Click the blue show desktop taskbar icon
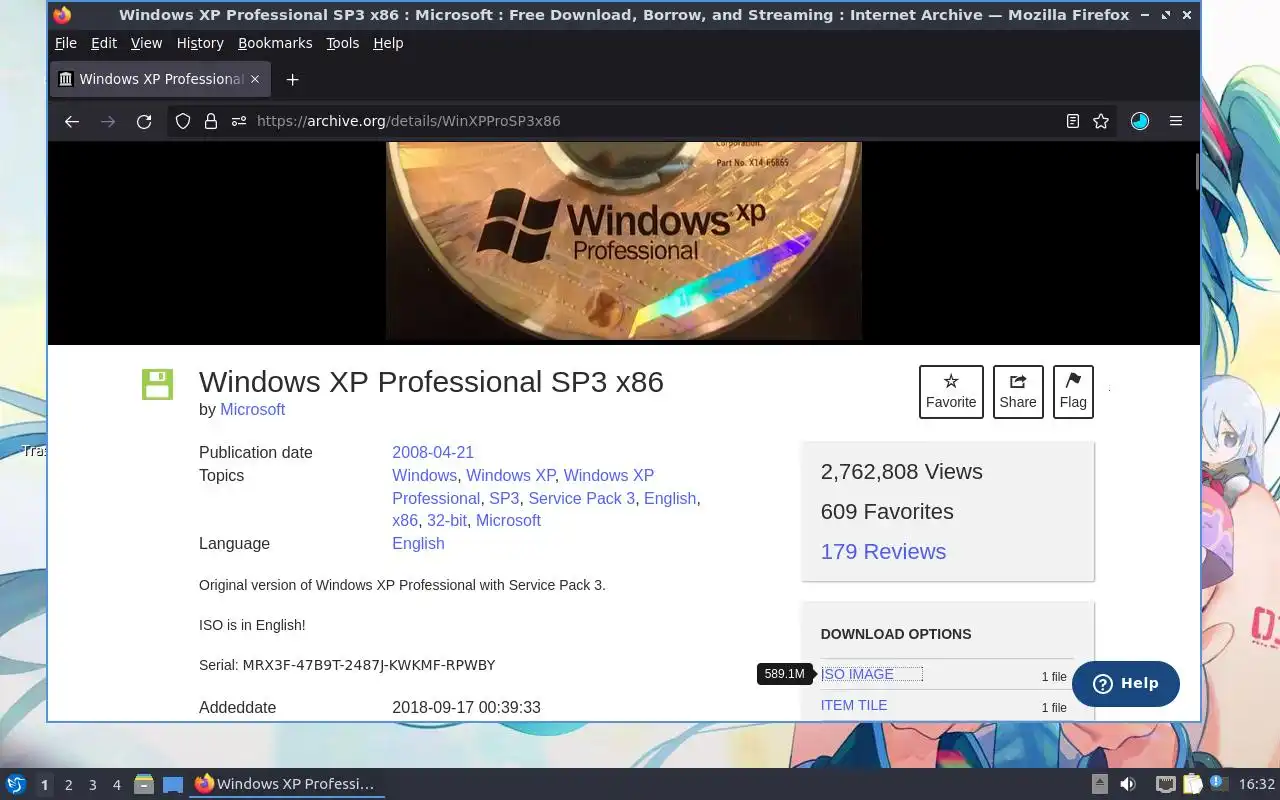The width and height of the screenshot is (1280, 800). pos(173,785)
